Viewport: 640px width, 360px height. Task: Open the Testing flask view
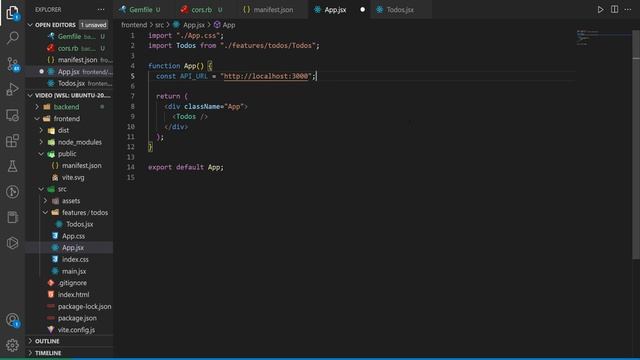pyautogui.click(x=12, y=166)
